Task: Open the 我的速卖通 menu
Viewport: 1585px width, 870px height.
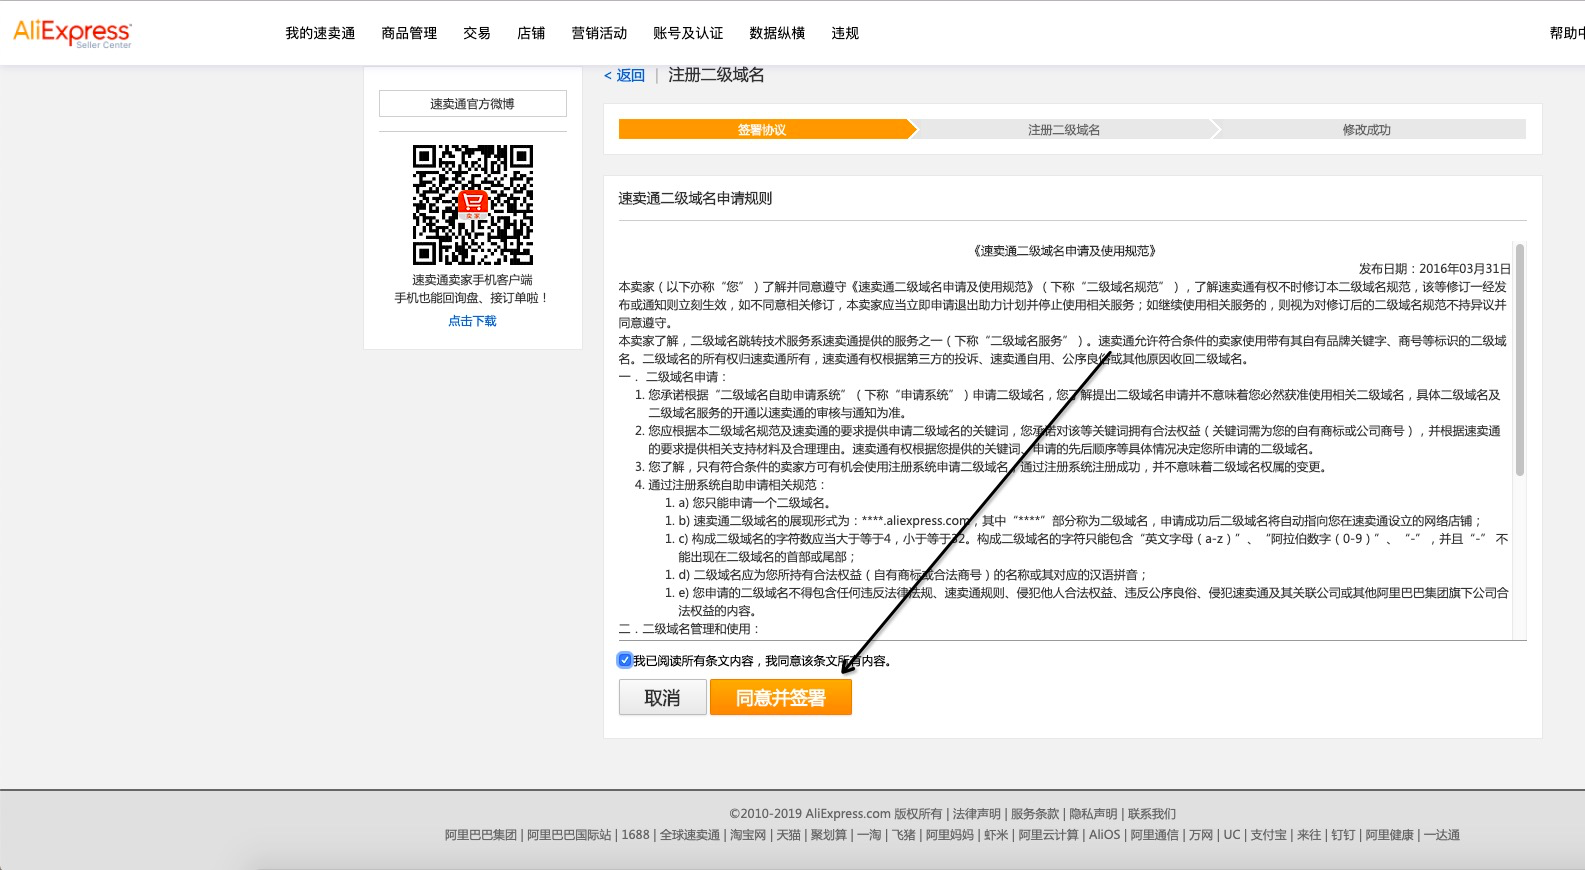Action: (320, 33)
